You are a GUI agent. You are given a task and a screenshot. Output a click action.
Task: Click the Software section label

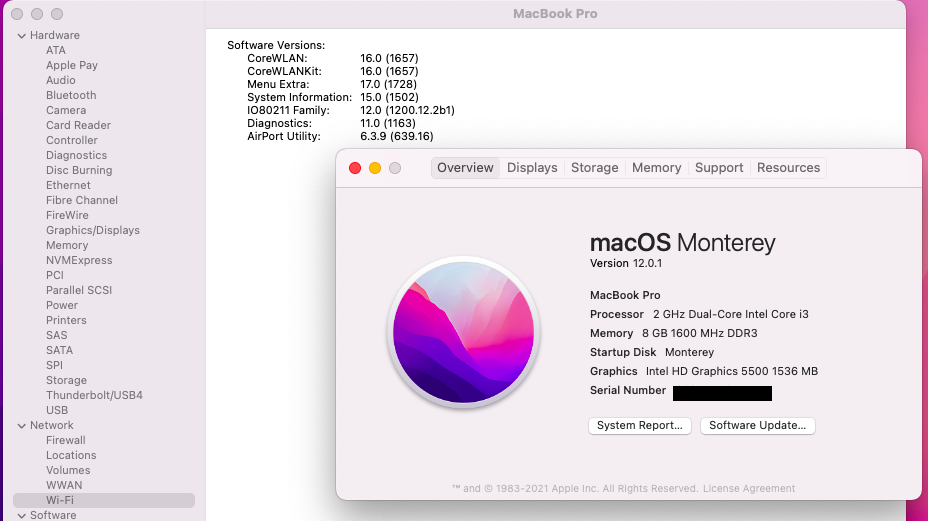pos(53,515)
